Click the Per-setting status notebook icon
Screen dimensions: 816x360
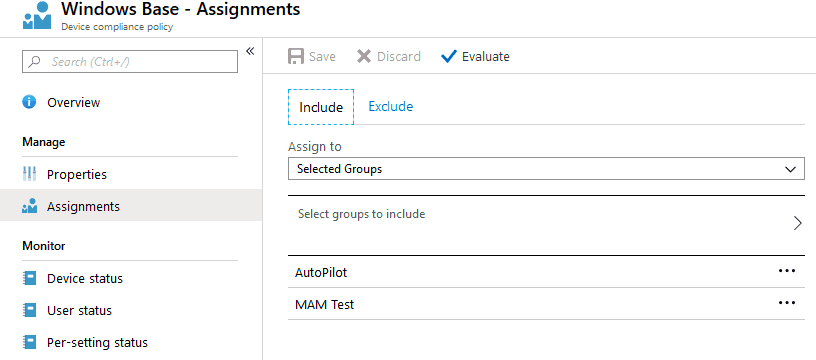point(30,343)
